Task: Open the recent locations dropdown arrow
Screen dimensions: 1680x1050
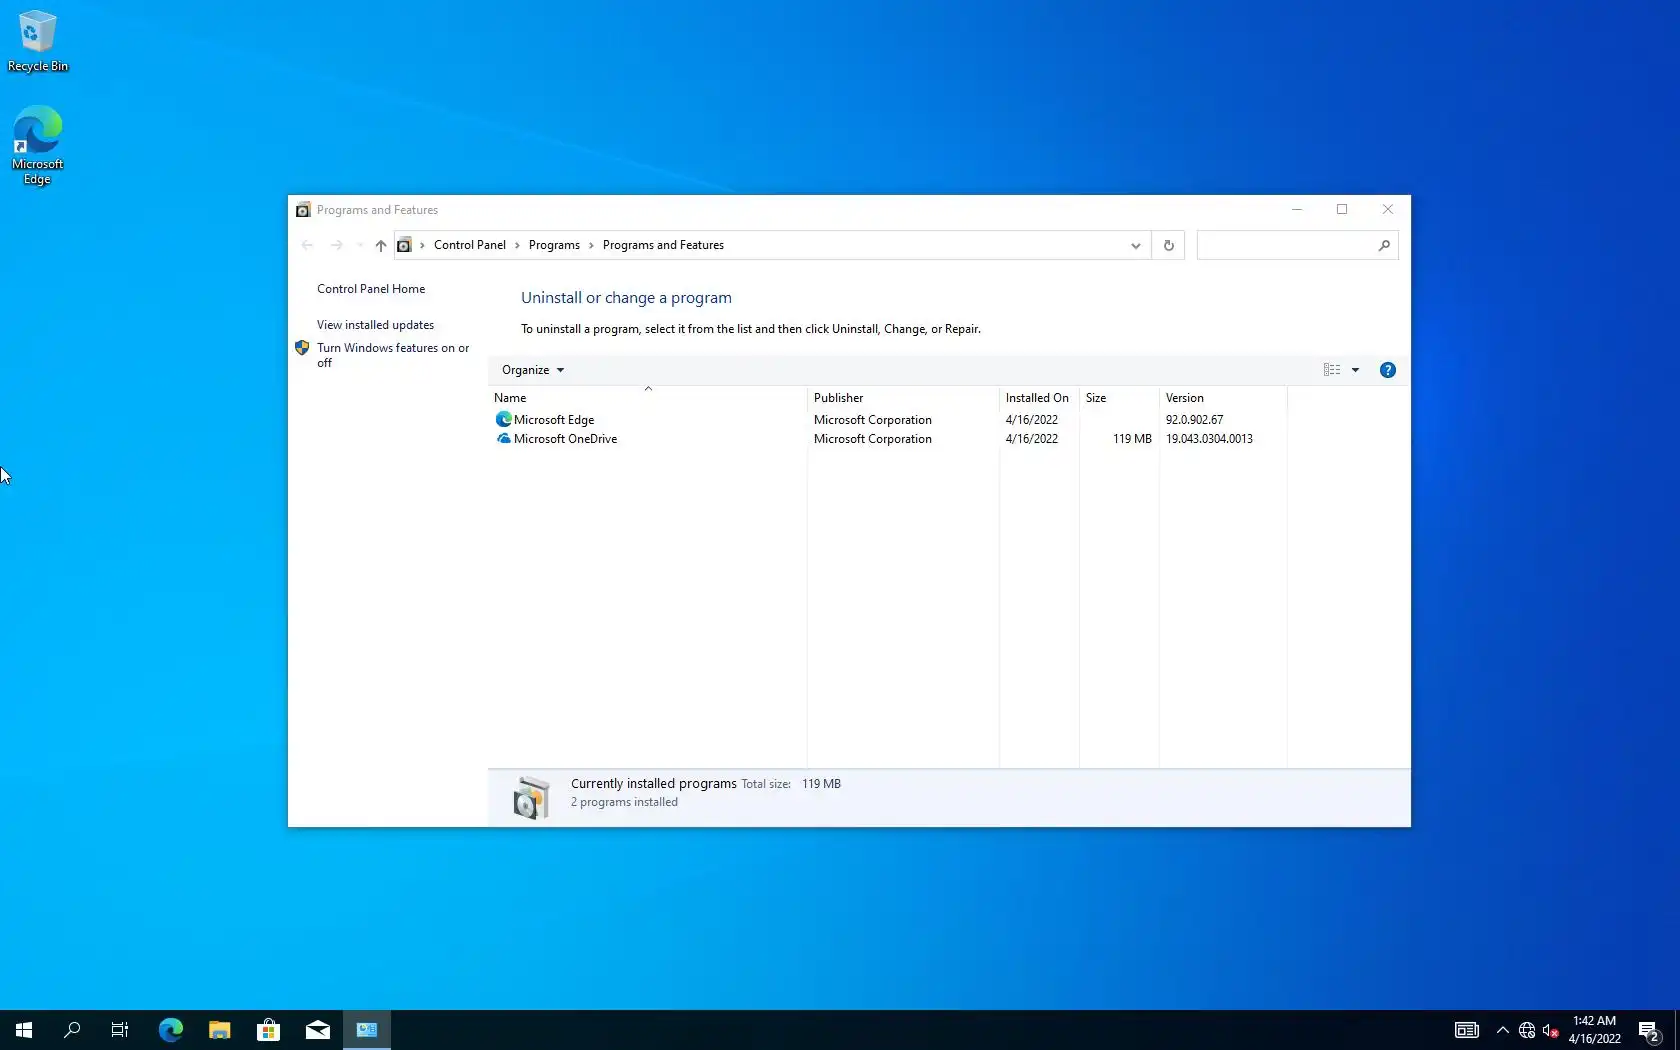Action: pyautogui.click(x=359, y=245)
